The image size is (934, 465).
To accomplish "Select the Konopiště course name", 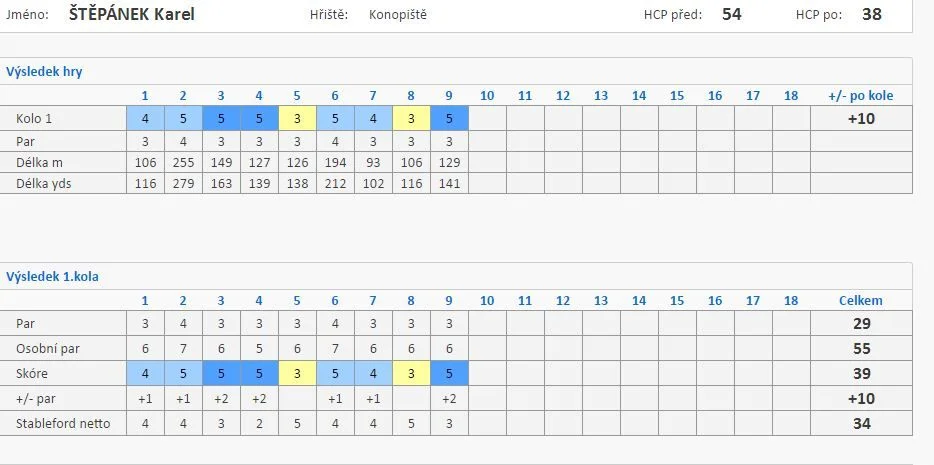I will point(398,15).
